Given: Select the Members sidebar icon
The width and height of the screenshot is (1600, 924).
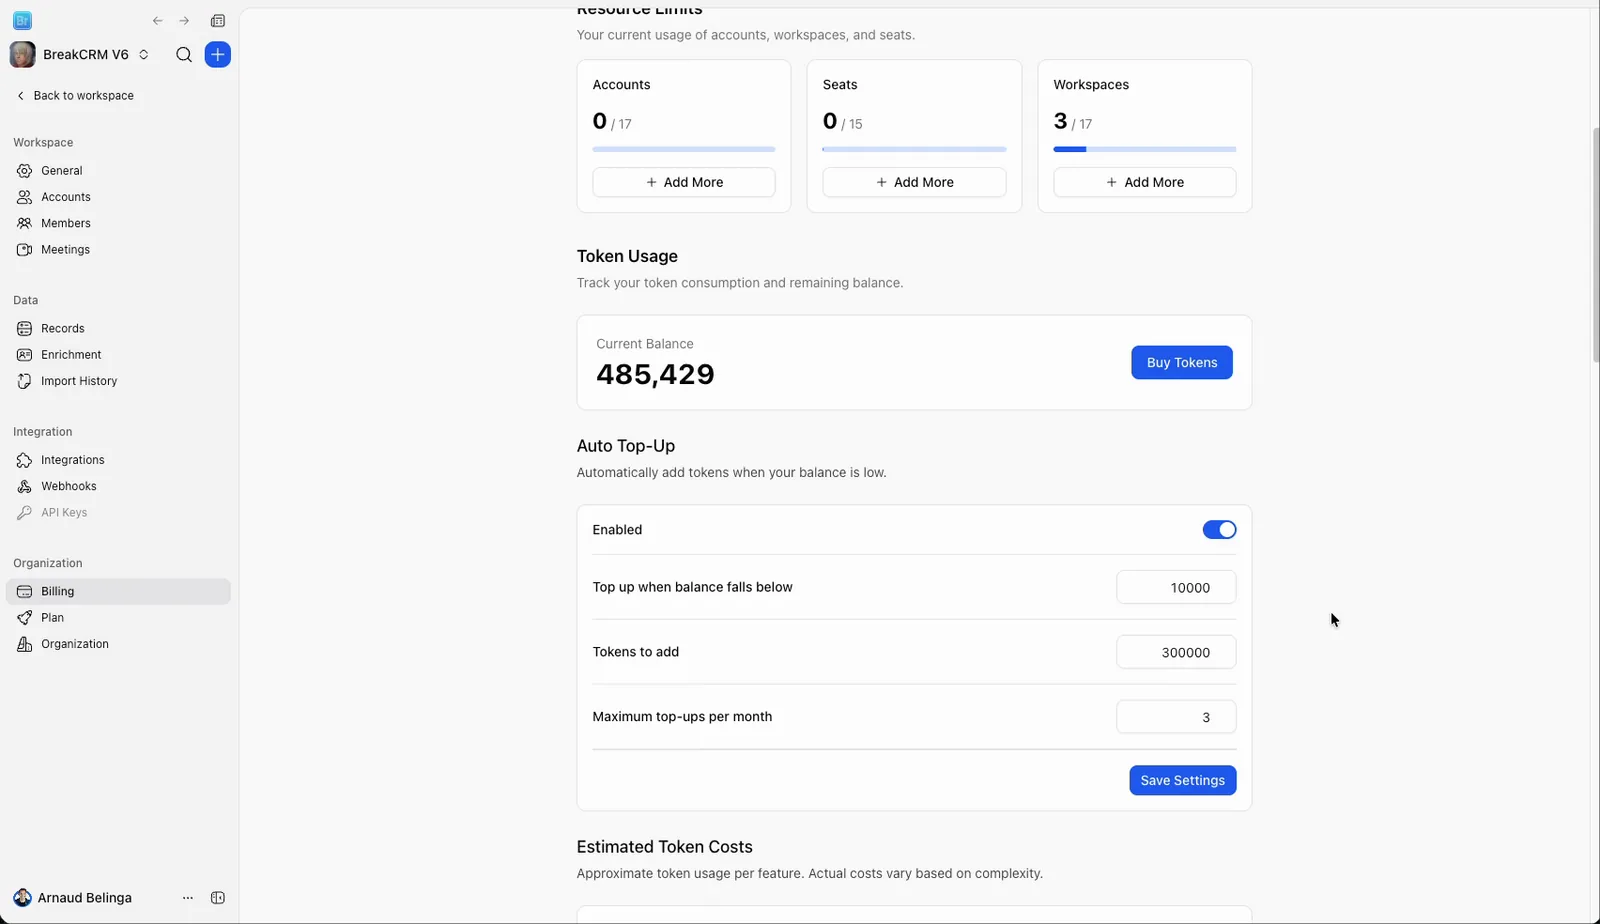Looking at the screenshot, I should coord(24,223).
